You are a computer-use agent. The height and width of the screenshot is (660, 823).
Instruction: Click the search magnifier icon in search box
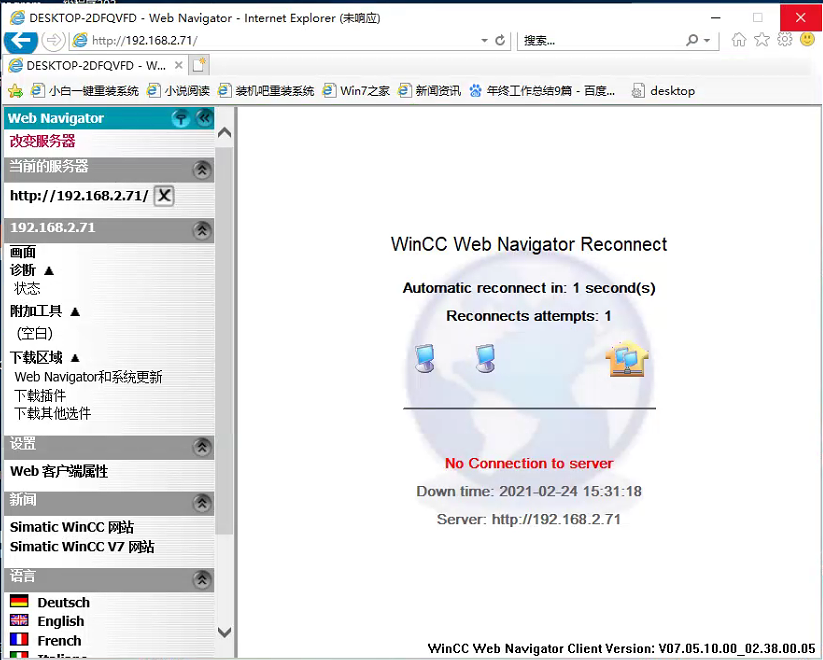[x=692, y=41]
